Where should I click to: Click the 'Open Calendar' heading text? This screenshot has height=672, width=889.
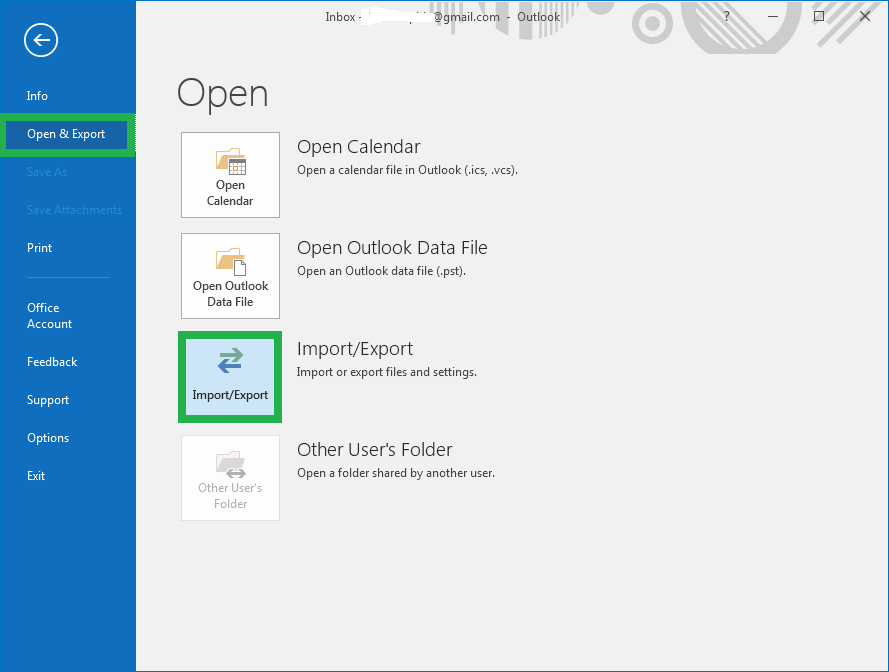358,147
